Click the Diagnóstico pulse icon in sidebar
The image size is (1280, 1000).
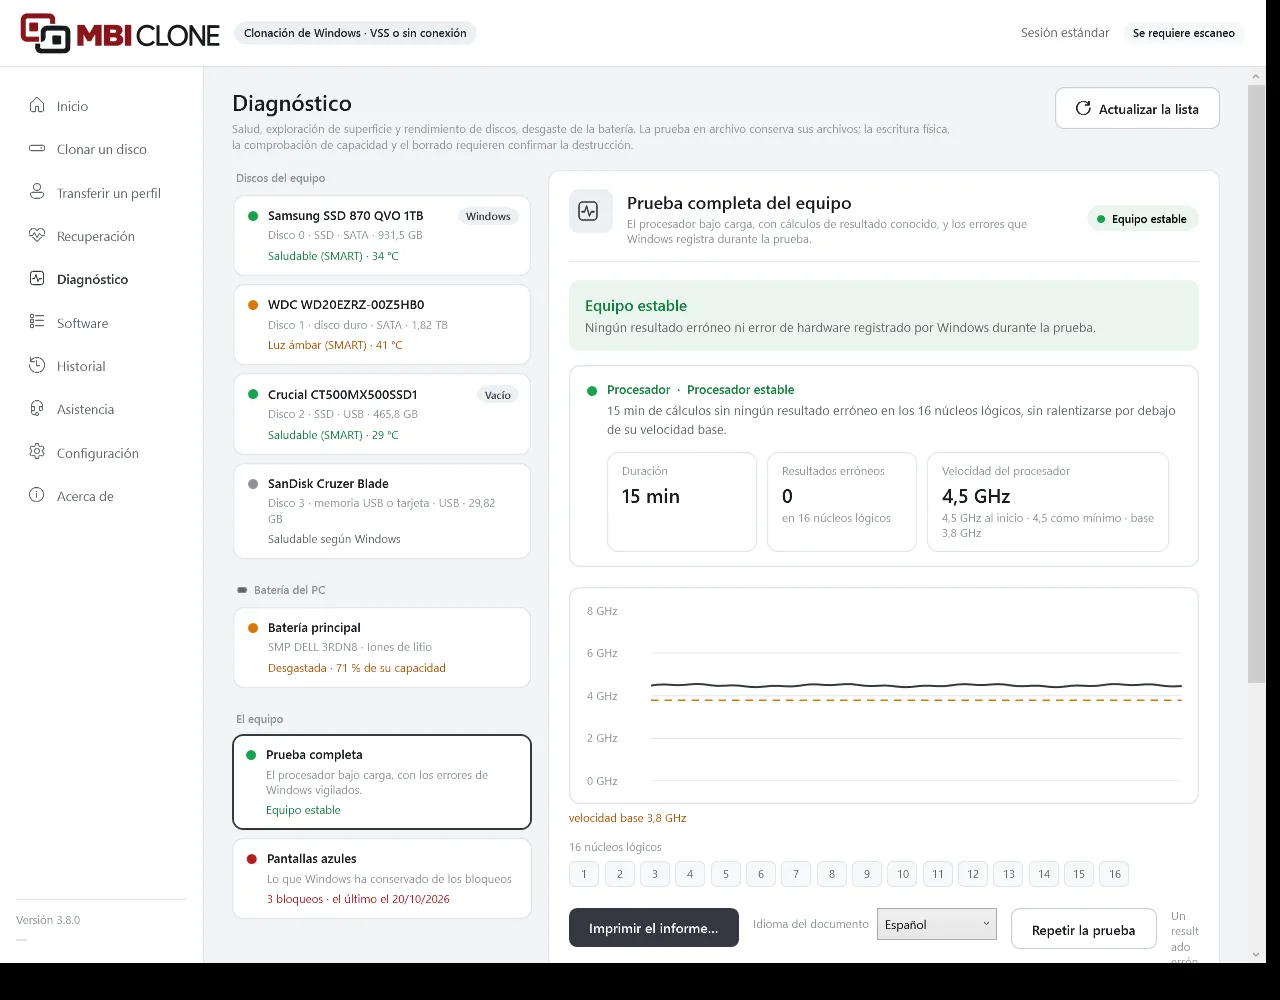pyautogui.click(x=37, y=279)
